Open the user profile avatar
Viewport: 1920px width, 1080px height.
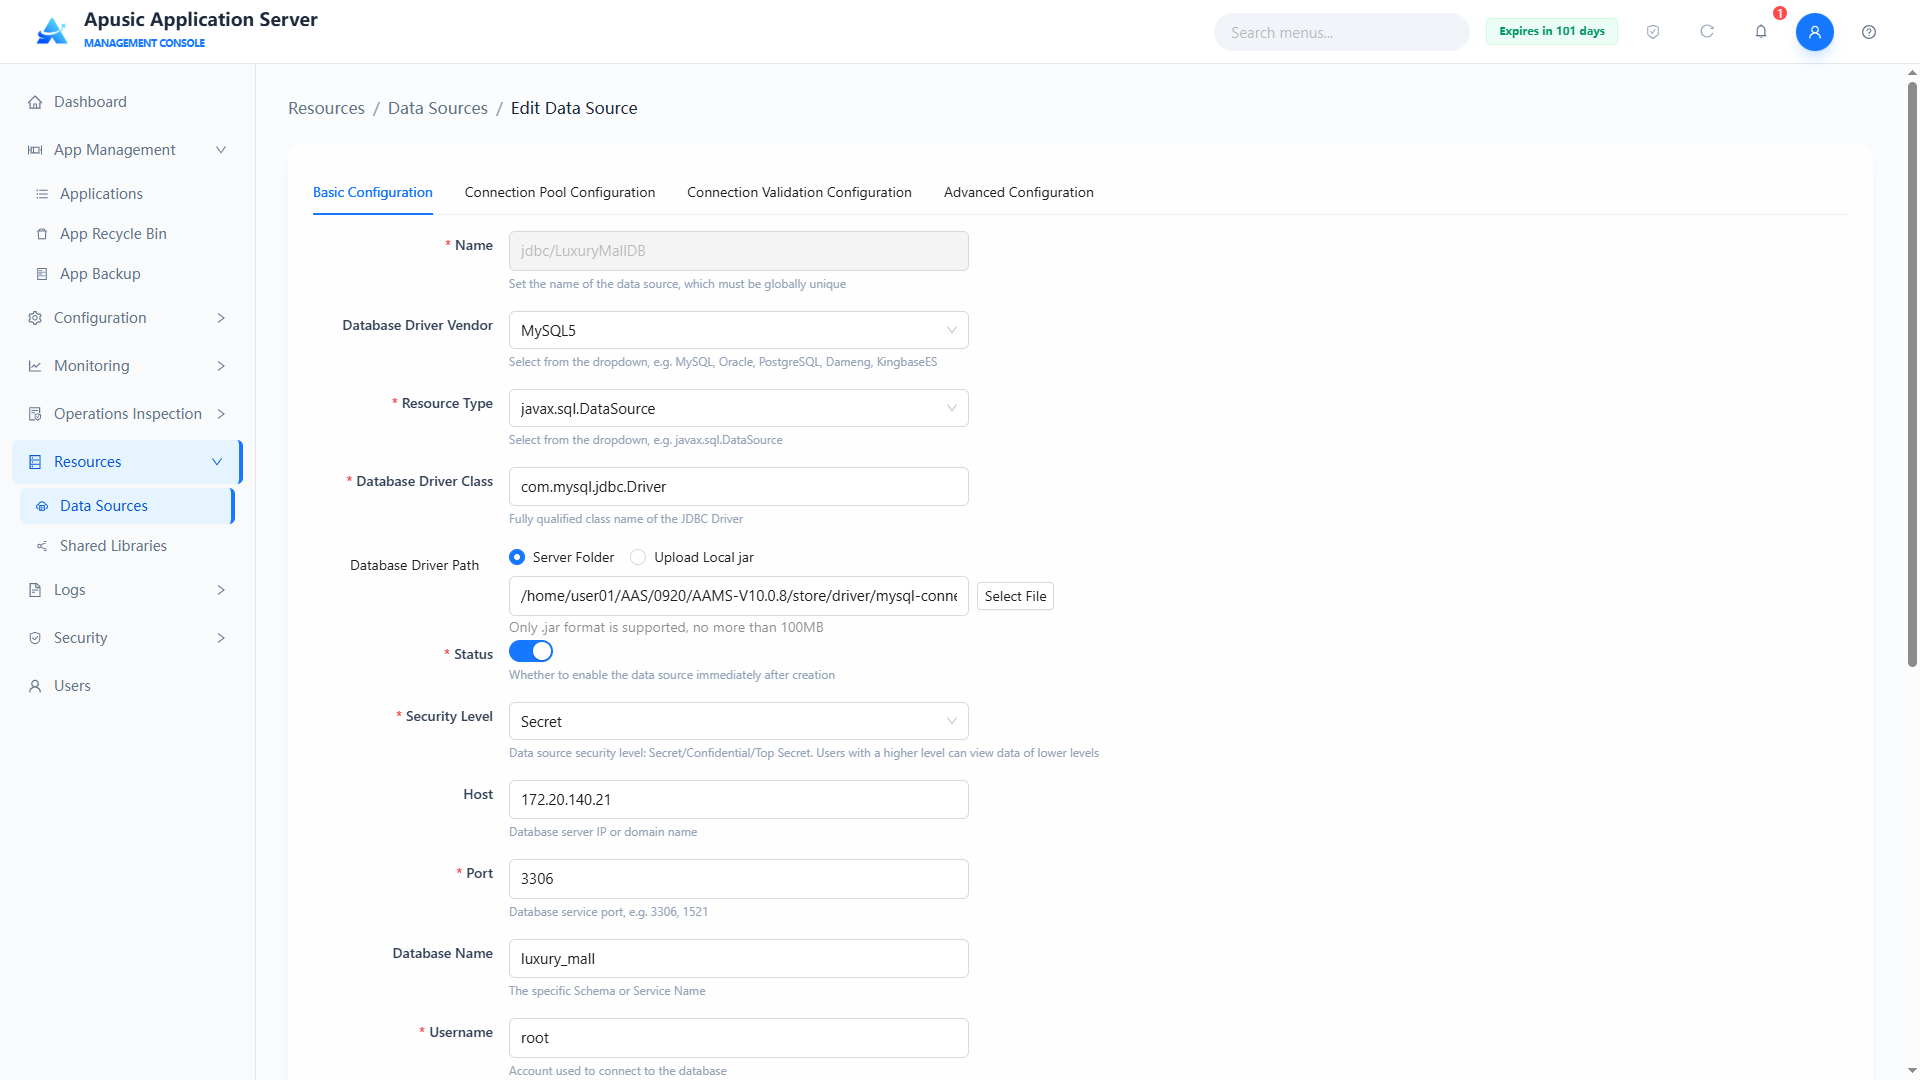tap(1815, 32)
